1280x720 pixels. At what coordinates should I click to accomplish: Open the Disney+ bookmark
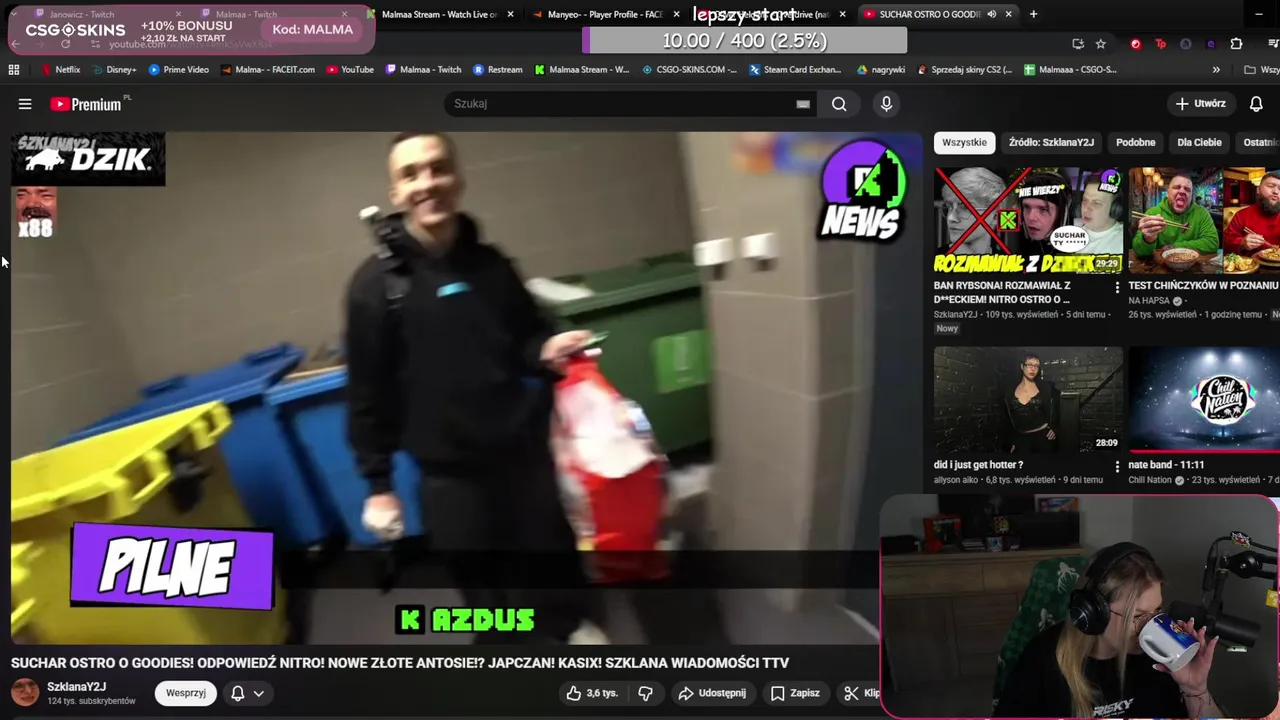(114, 70)
